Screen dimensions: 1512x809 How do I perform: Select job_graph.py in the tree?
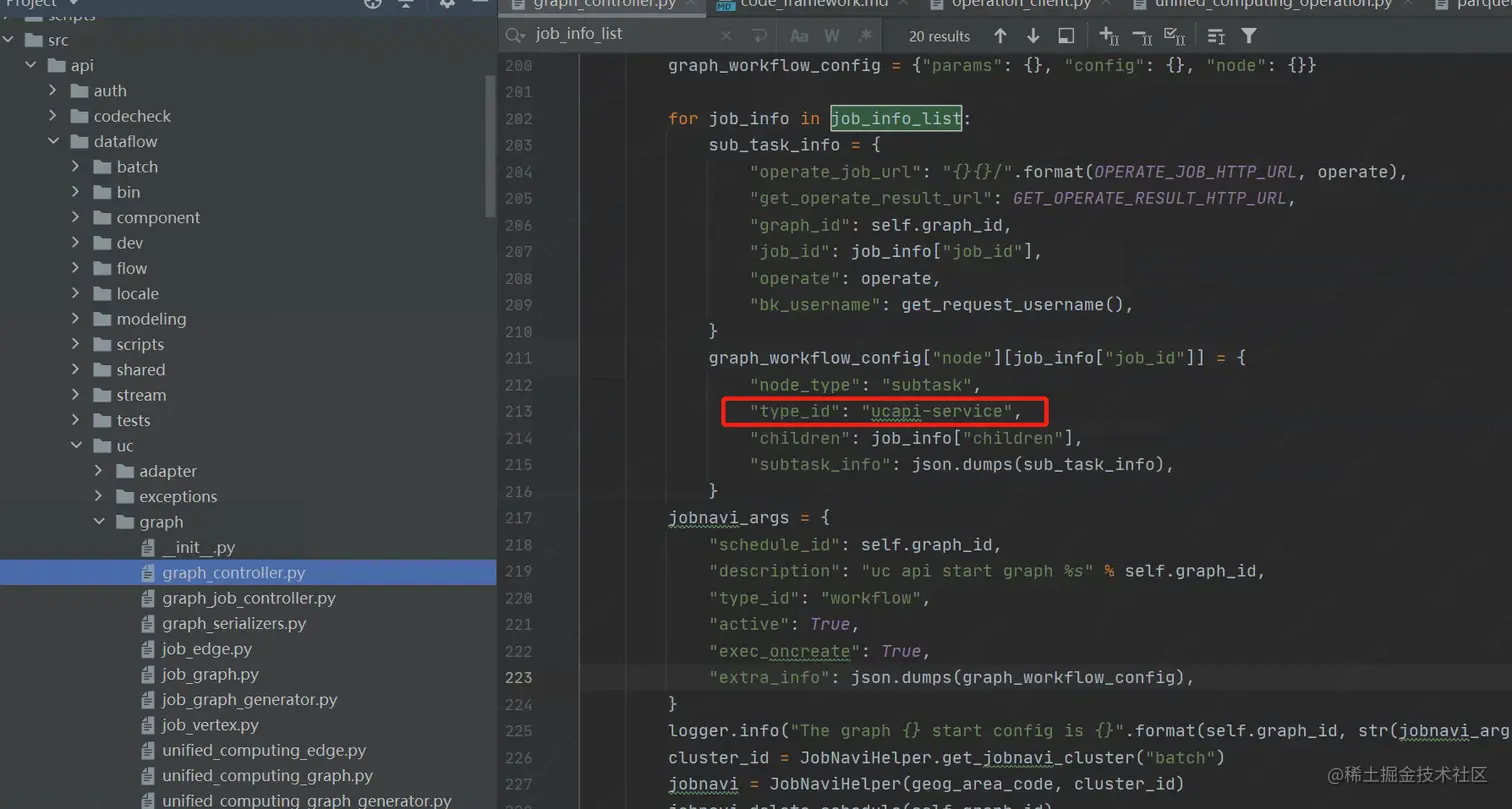point(210,675)
